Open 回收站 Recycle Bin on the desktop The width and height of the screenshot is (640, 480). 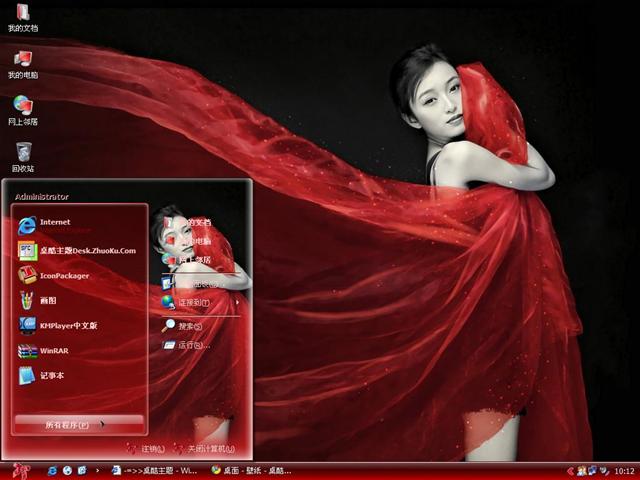pos(23,155)
